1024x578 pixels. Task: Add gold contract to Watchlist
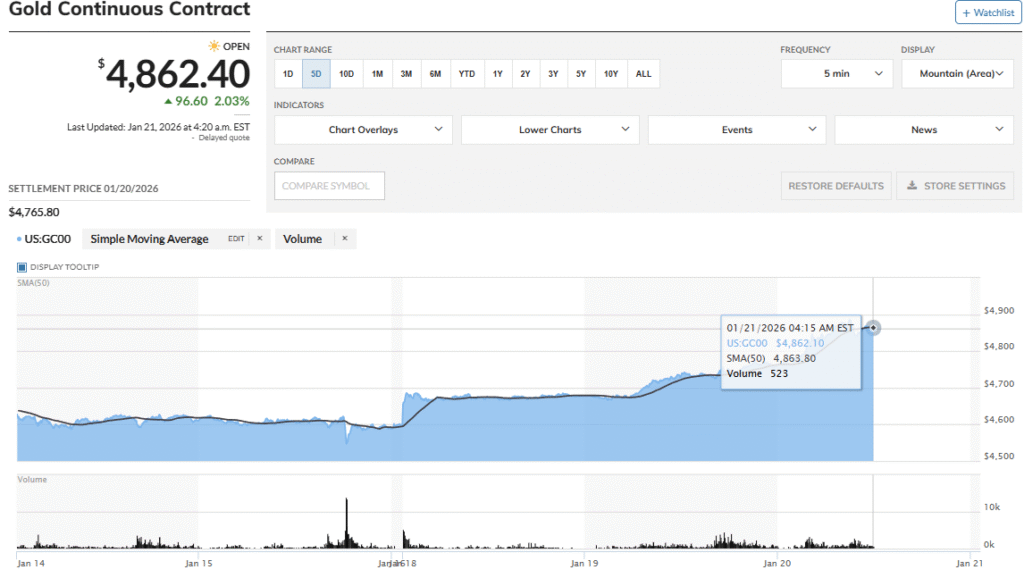[986, 12]
